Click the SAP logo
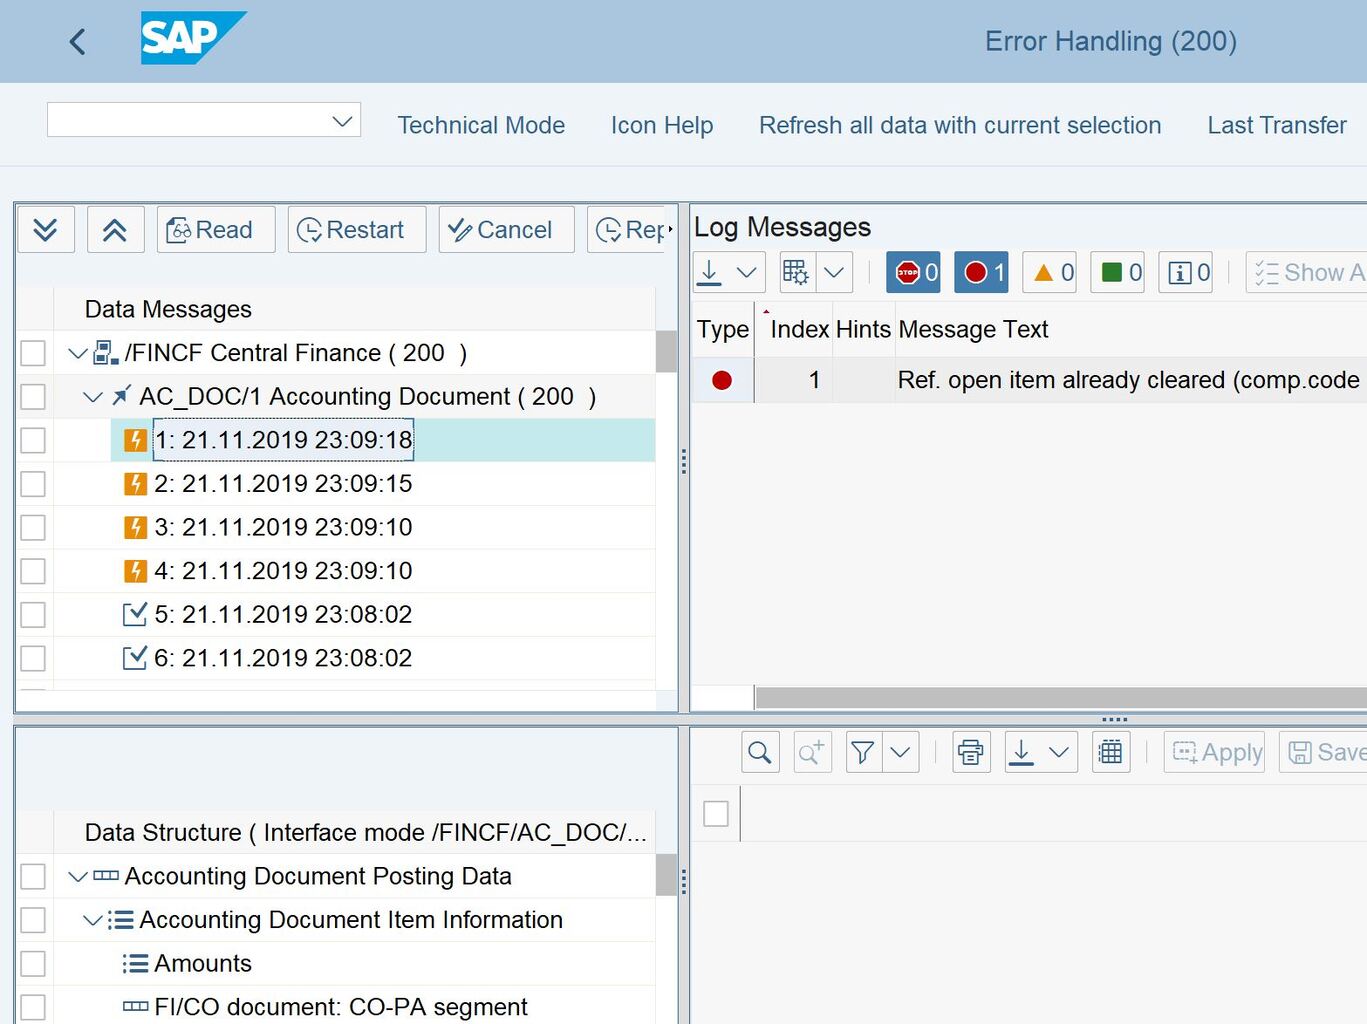The image size is (1367, 1024). click(193, 38)
